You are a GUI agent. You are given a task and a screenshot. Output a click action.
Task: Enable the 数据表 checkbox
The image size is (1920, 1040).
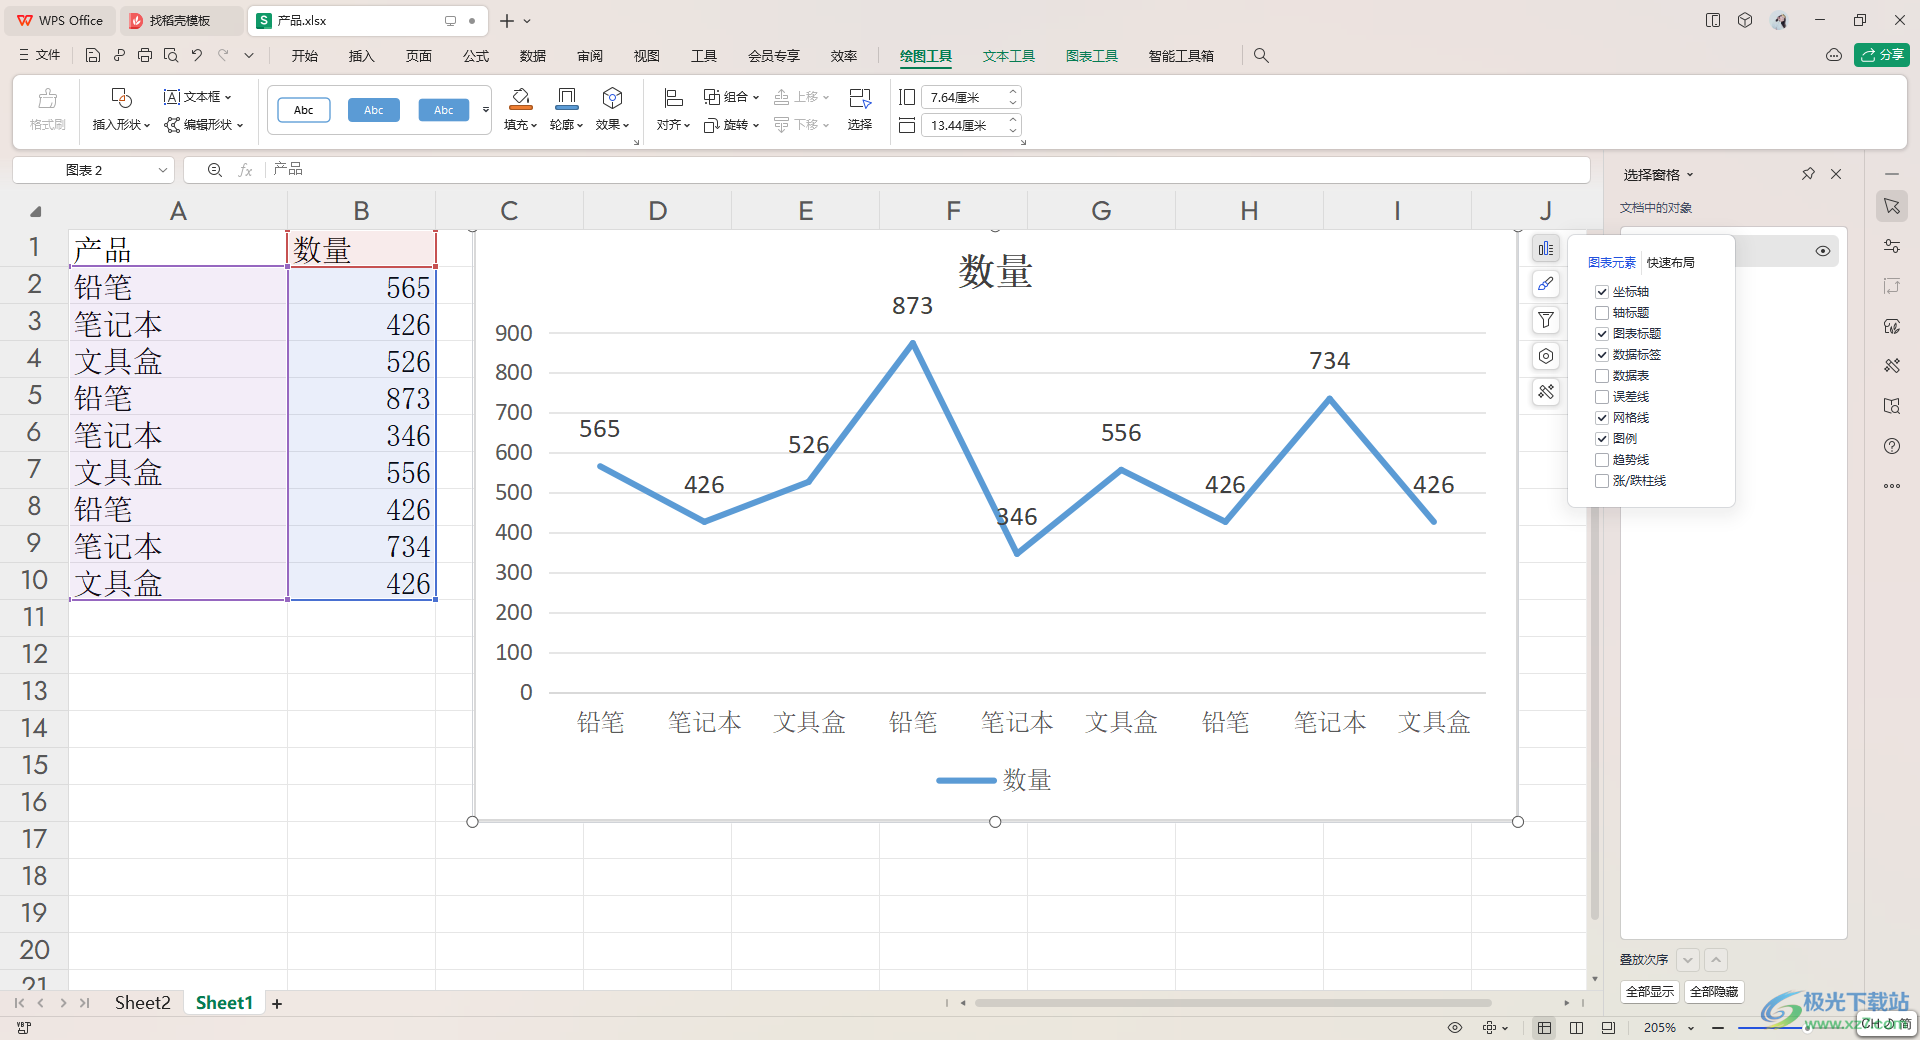1602,376
